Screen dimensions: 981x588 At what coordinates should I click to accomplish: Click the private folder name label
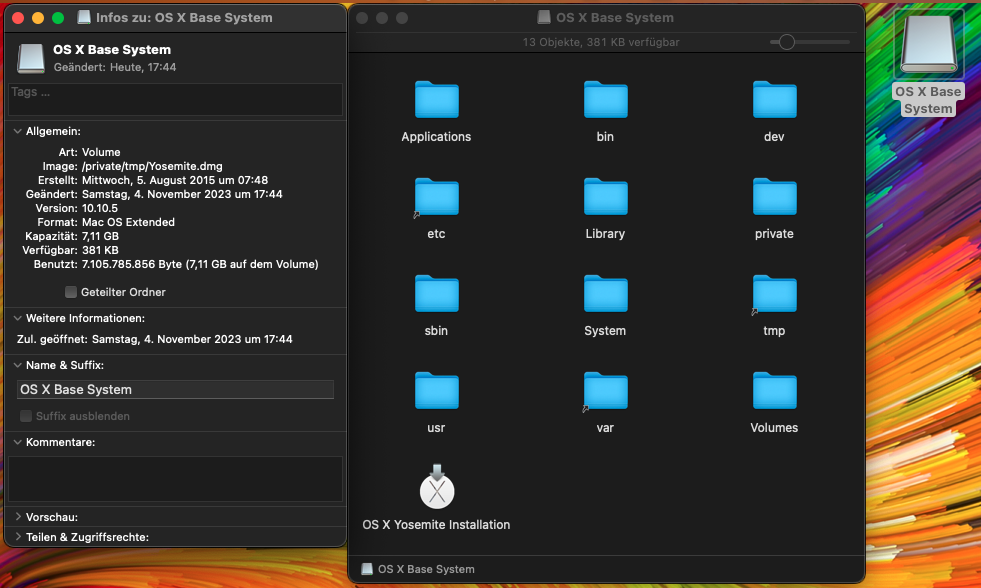click(x=774, y=233)
